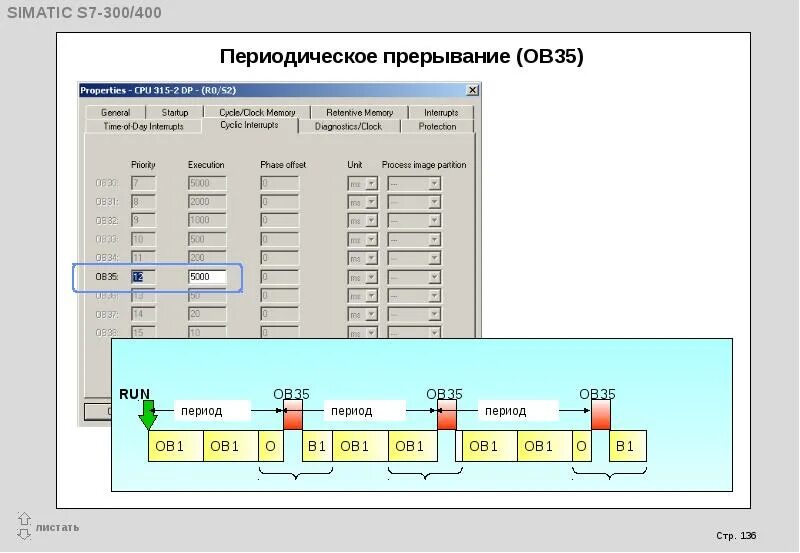Click OB37 execution field showing 20

point(207,314)
